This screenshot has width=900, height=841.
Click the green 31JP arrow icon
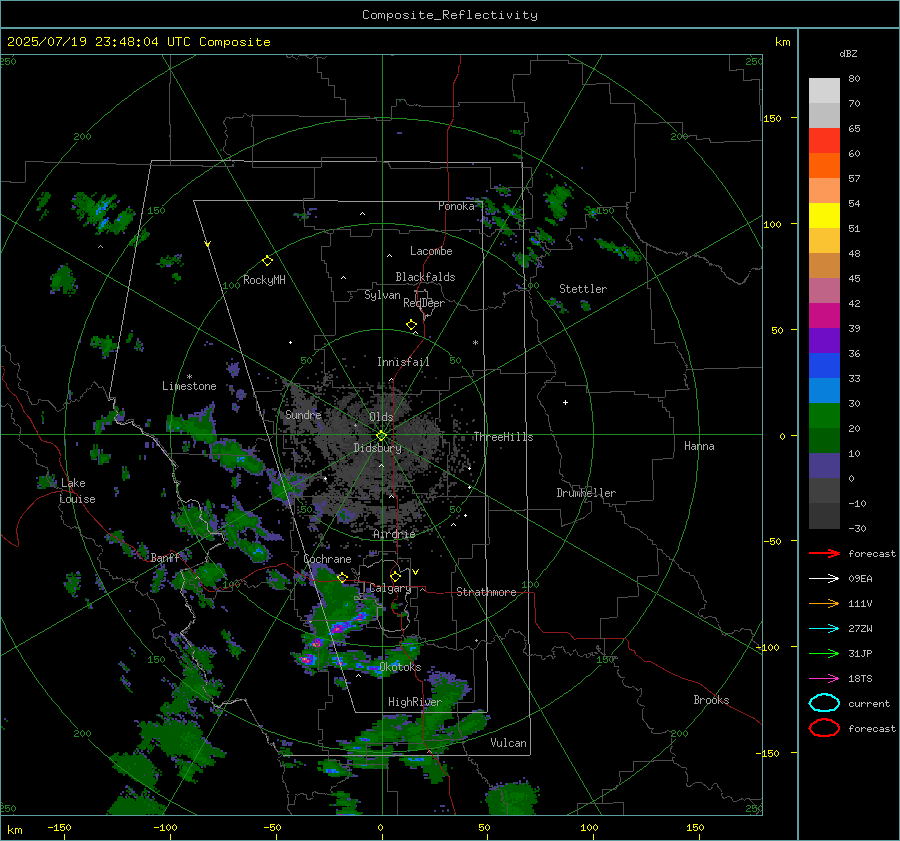[824, 653]
